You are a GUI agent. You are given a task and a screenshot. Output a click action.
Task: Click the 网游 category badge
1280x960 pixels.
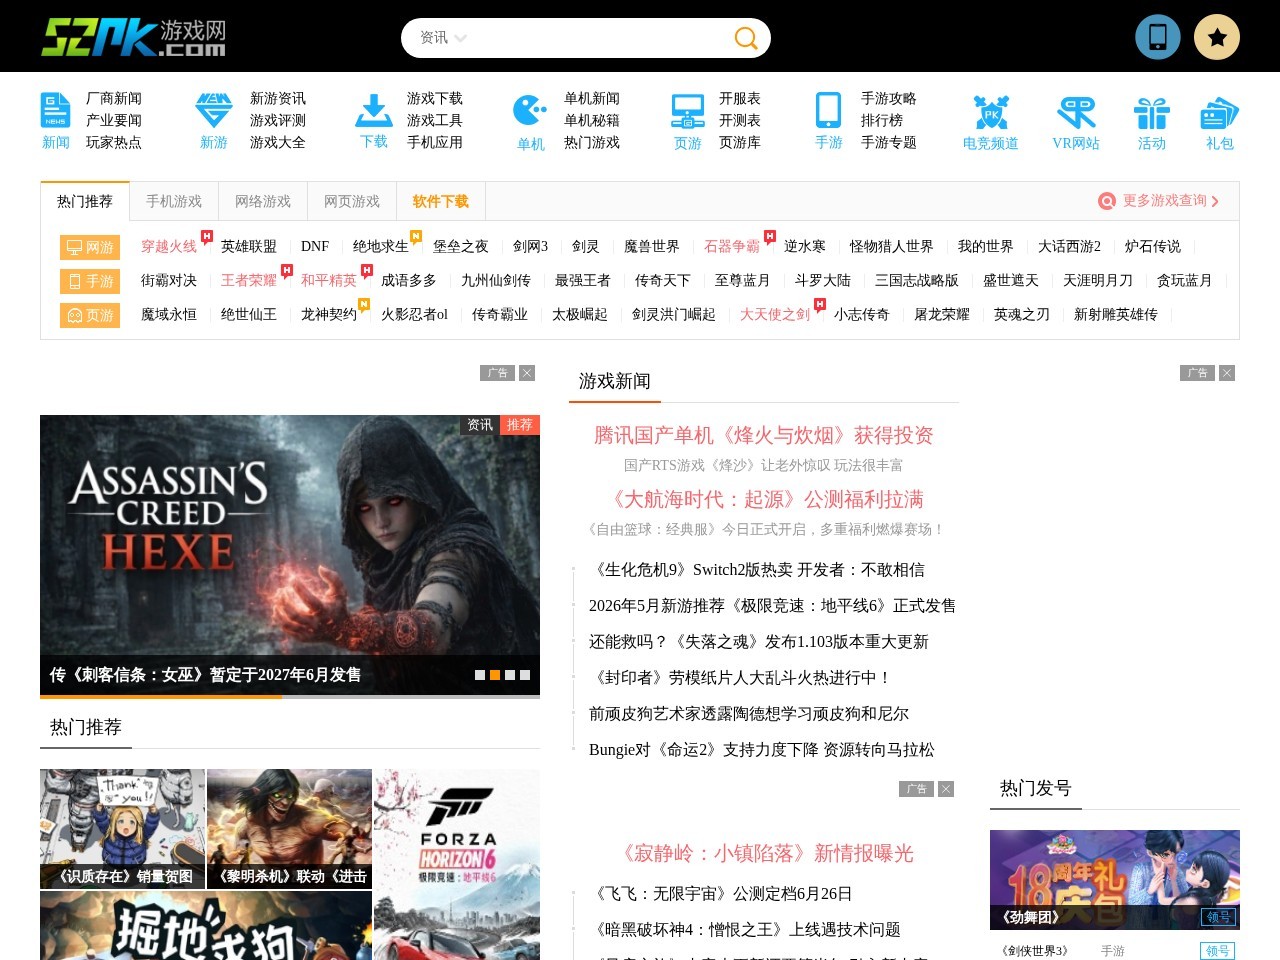click(90, 247)
